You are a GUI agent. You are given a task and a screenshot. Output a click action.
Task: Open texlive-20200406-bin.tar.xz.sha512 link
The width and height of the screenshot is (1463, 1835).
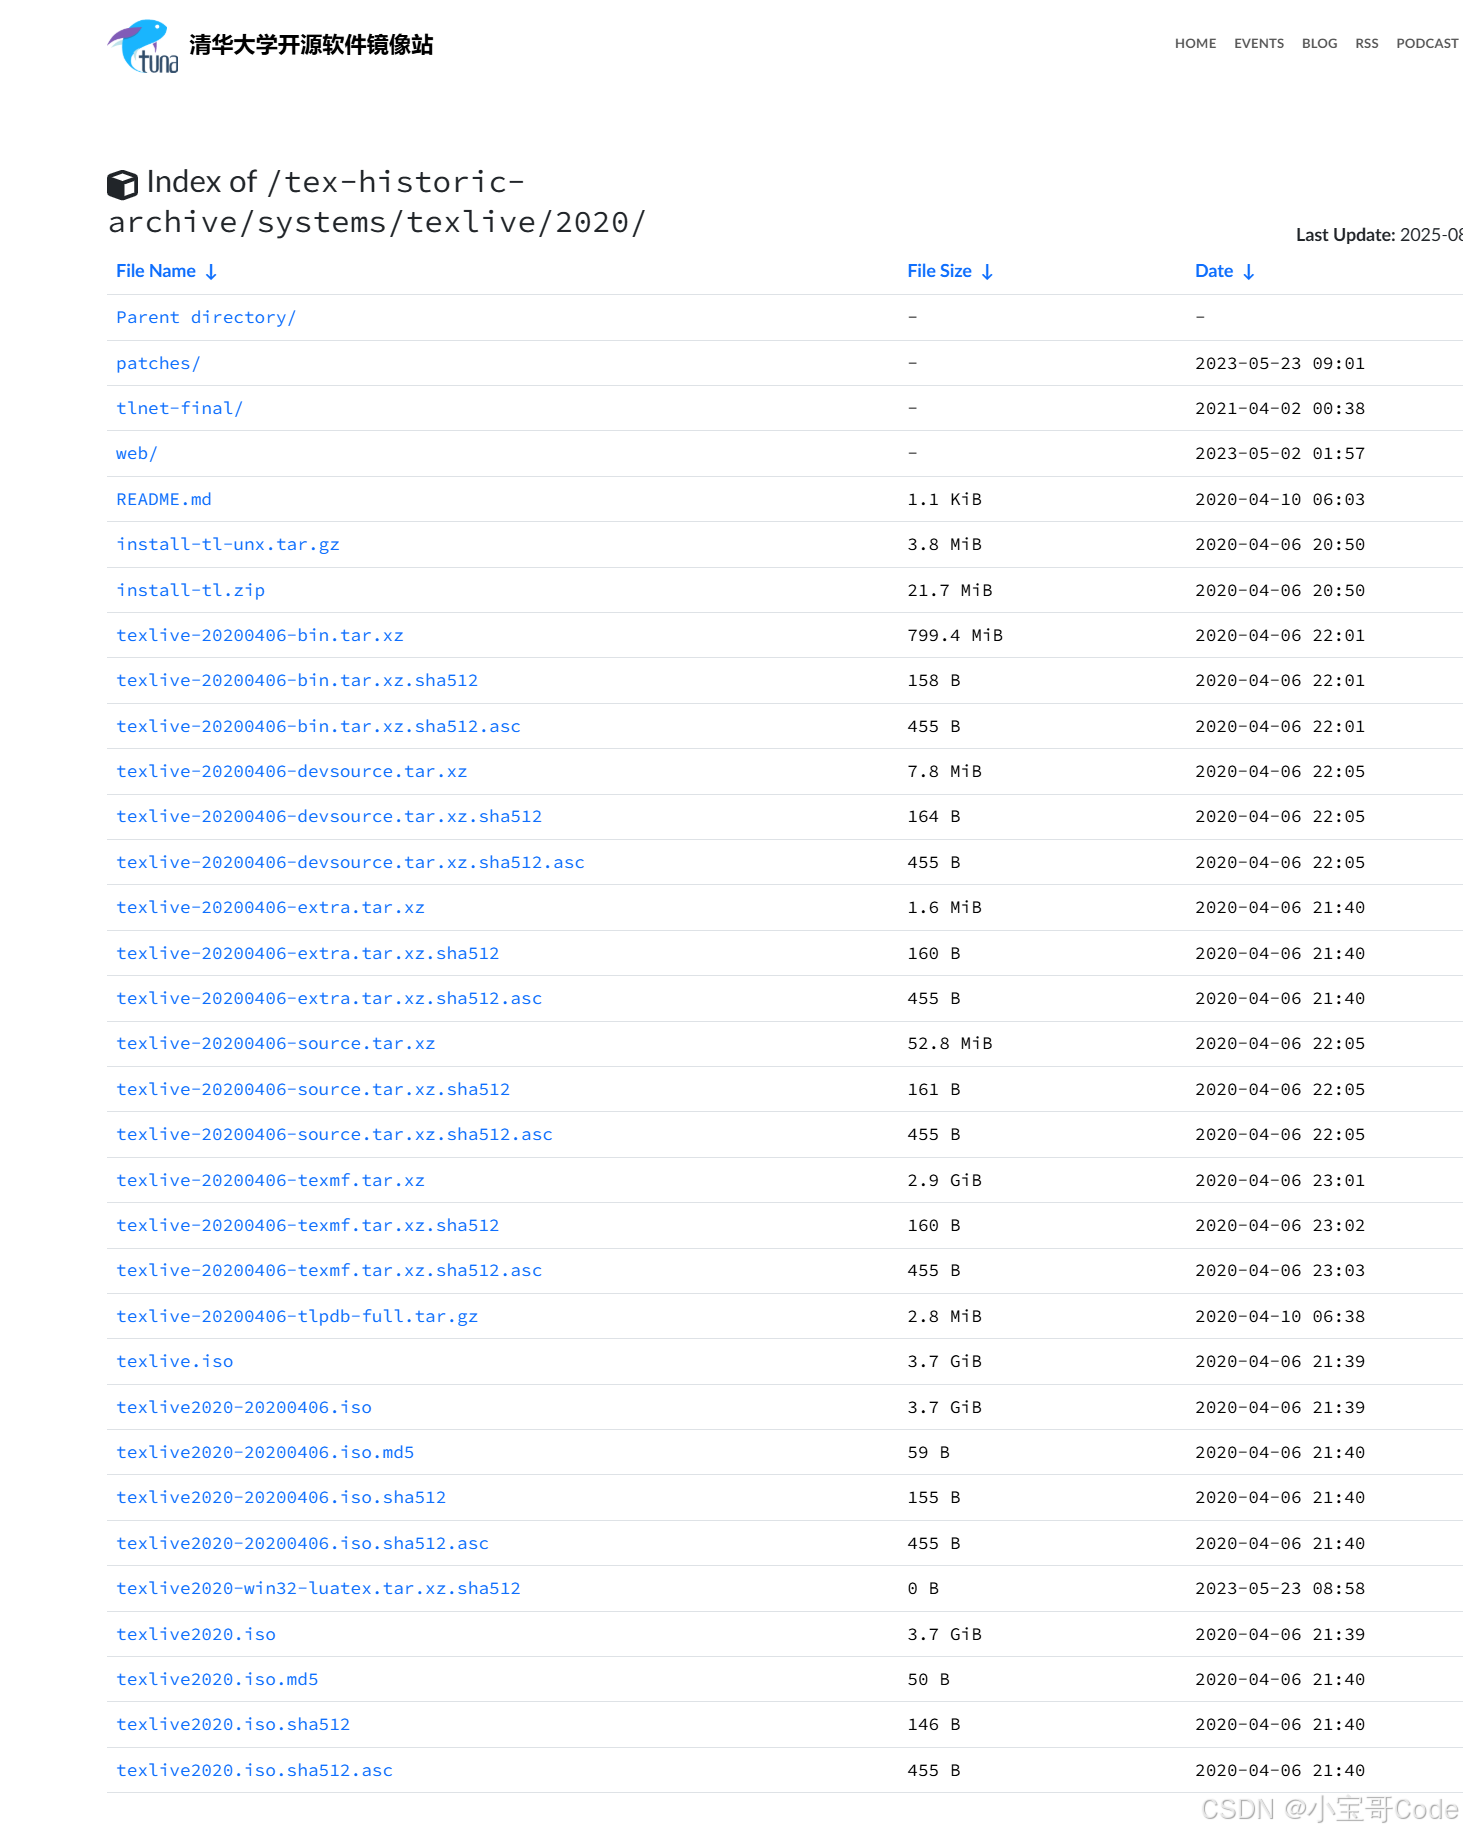tap(297, 680)
